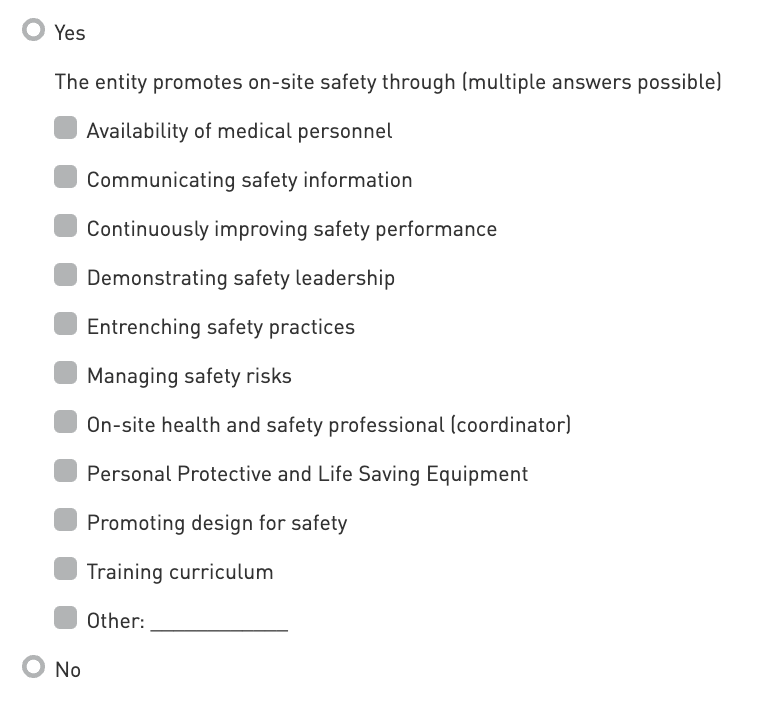Click the Demonstrating safety leadership label
This screenshot has width=762, height=712.
coord(240,278)
